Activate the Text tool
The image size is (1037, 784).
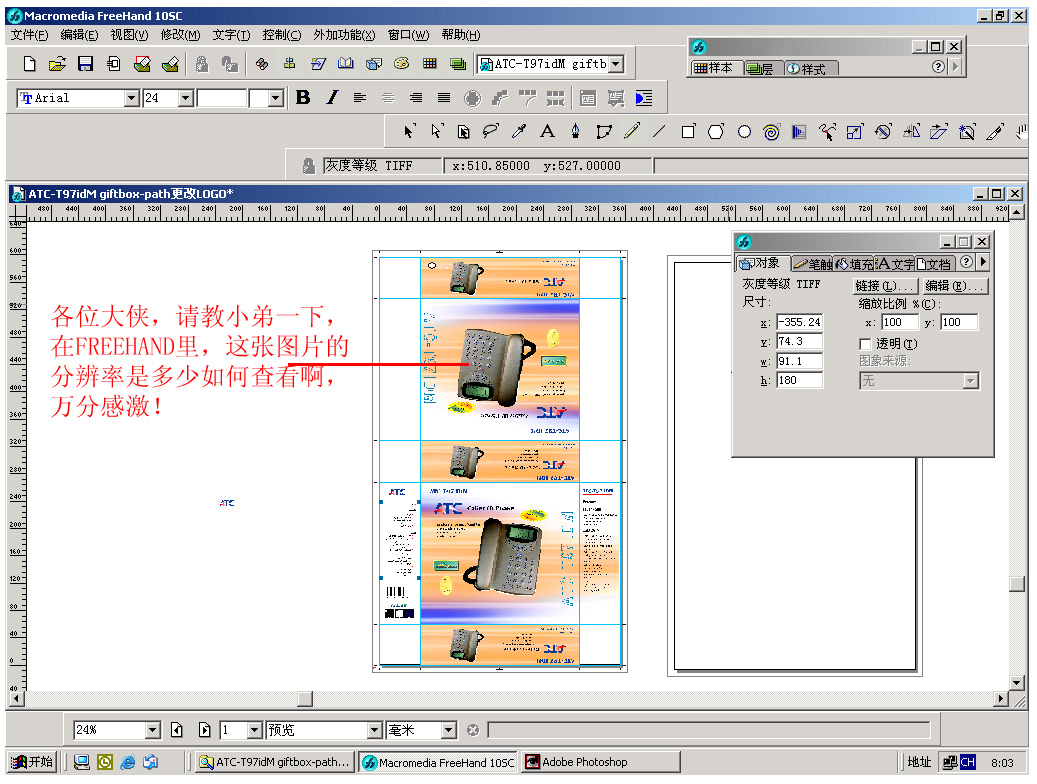(x=547, y=132)
